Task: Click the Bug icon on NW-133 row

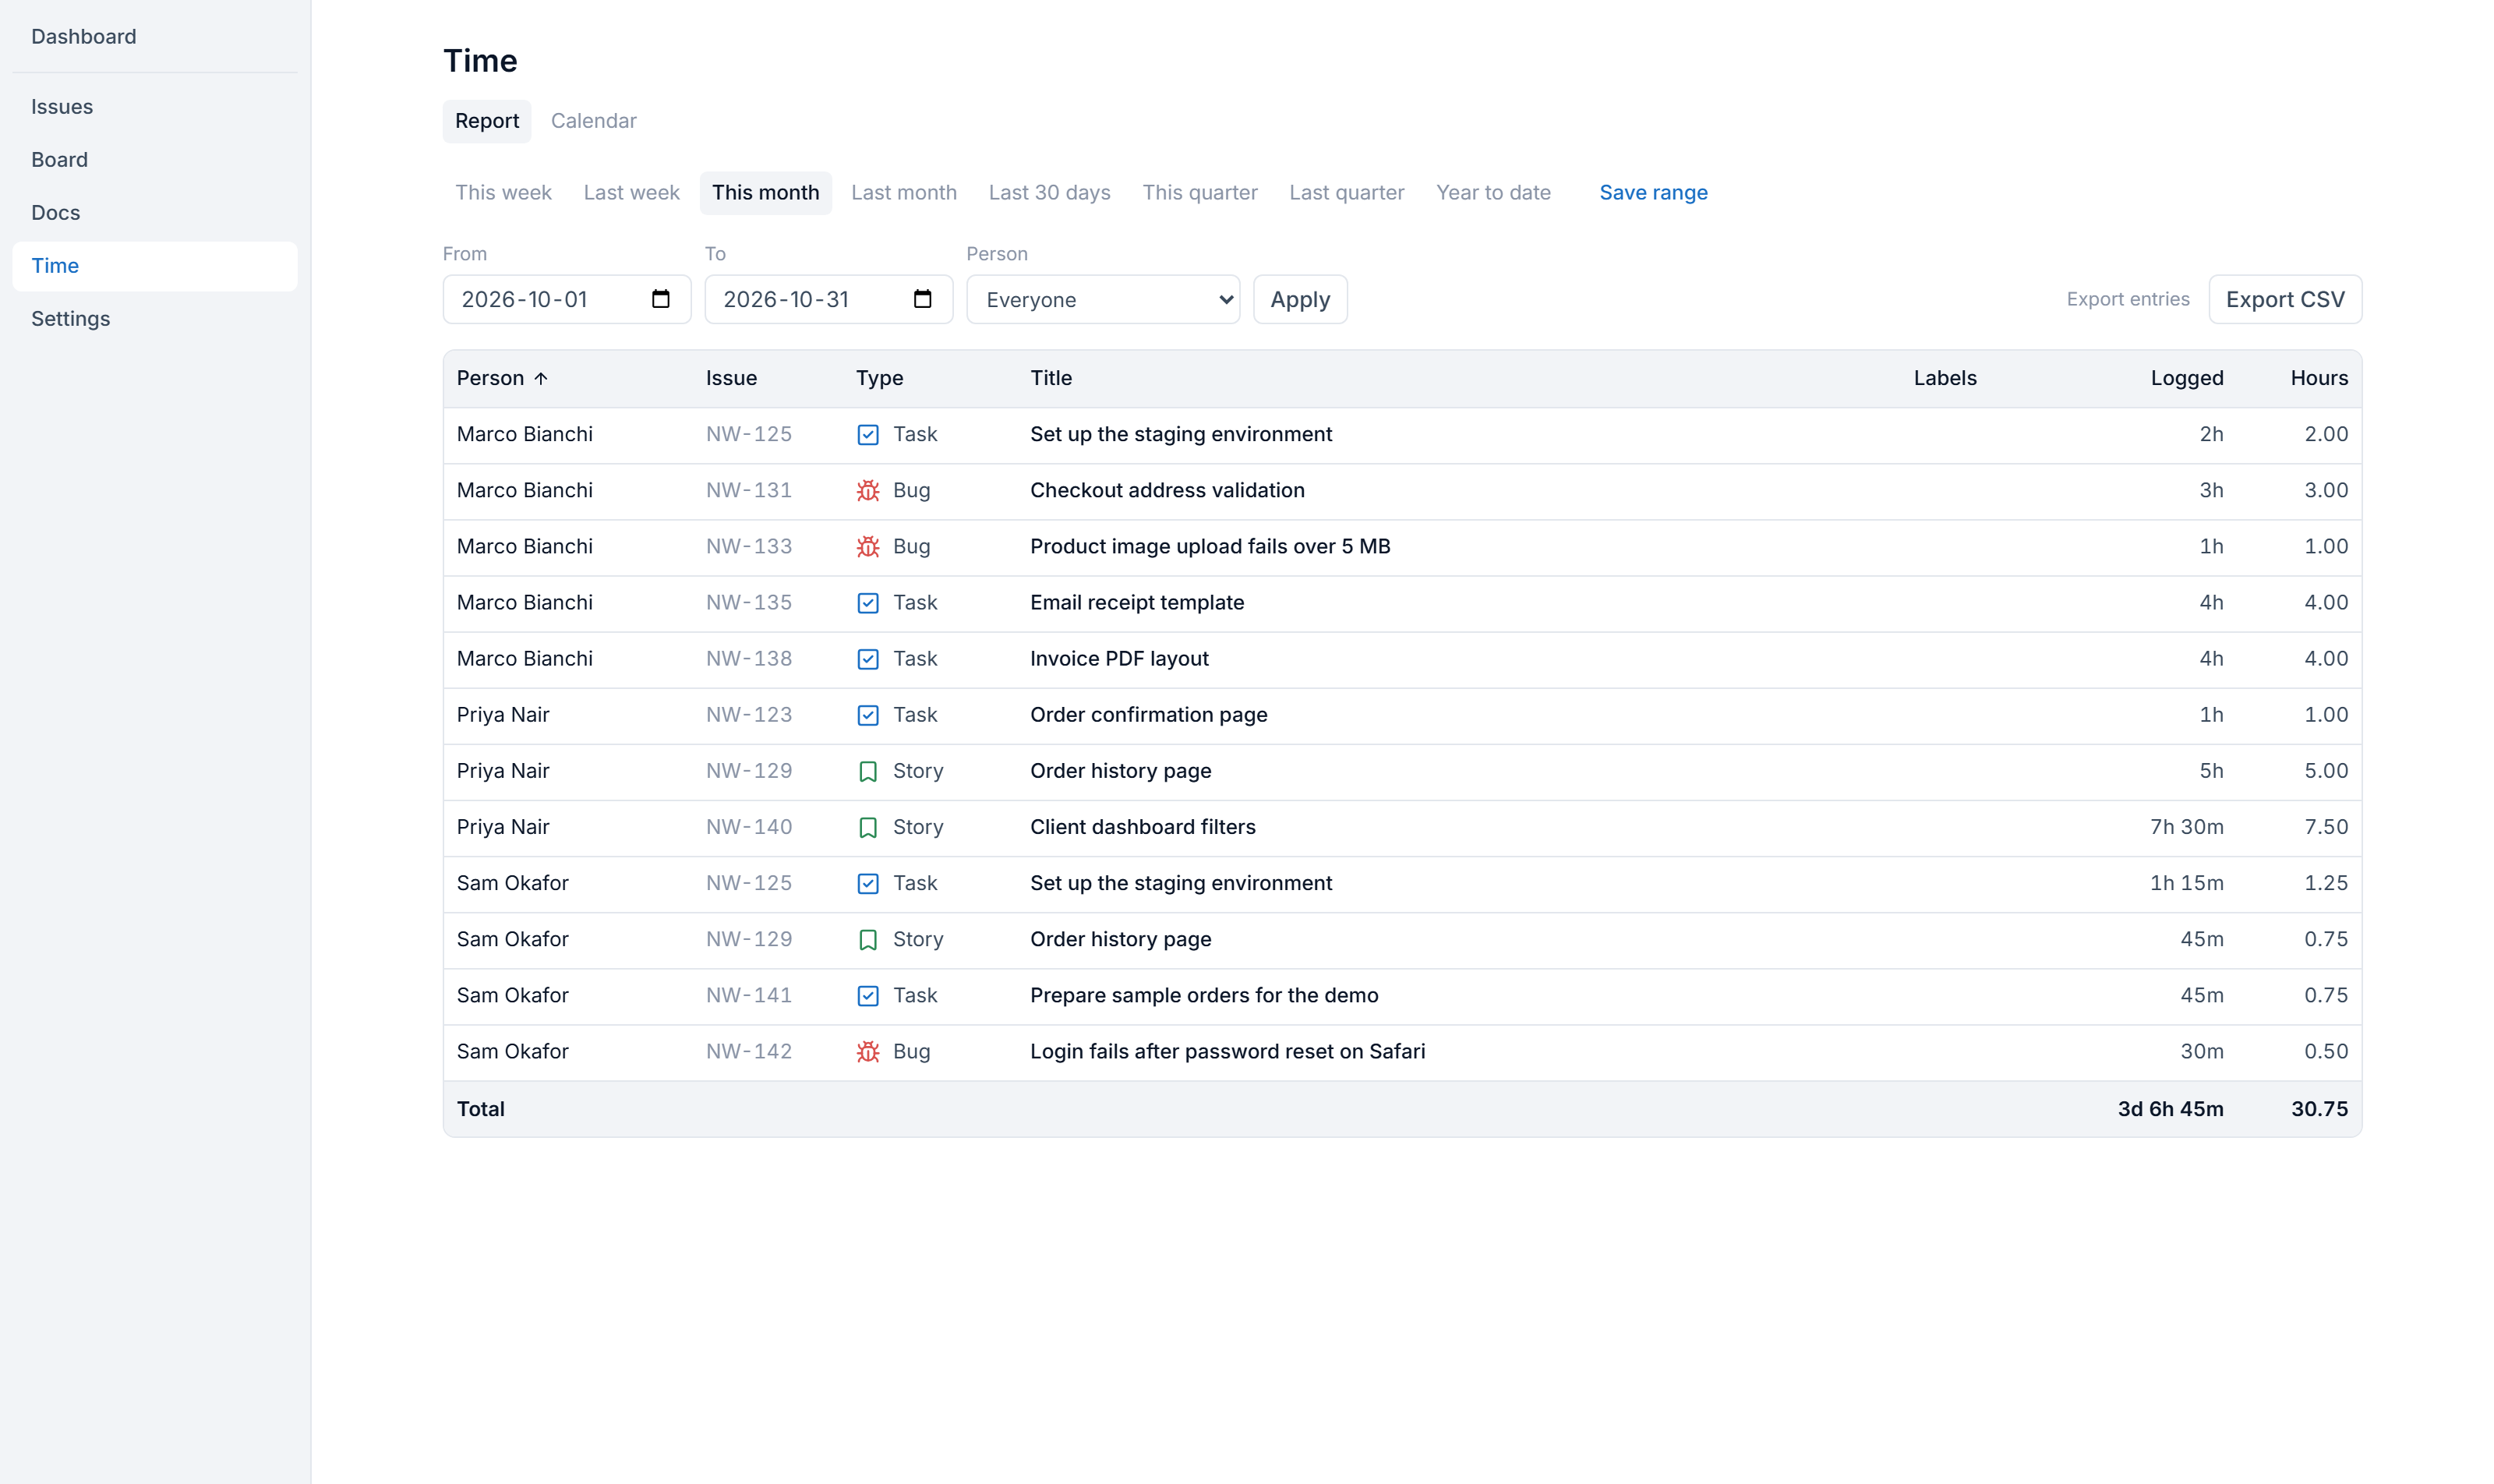Action: pyautogui.click(x=868, y=547)
